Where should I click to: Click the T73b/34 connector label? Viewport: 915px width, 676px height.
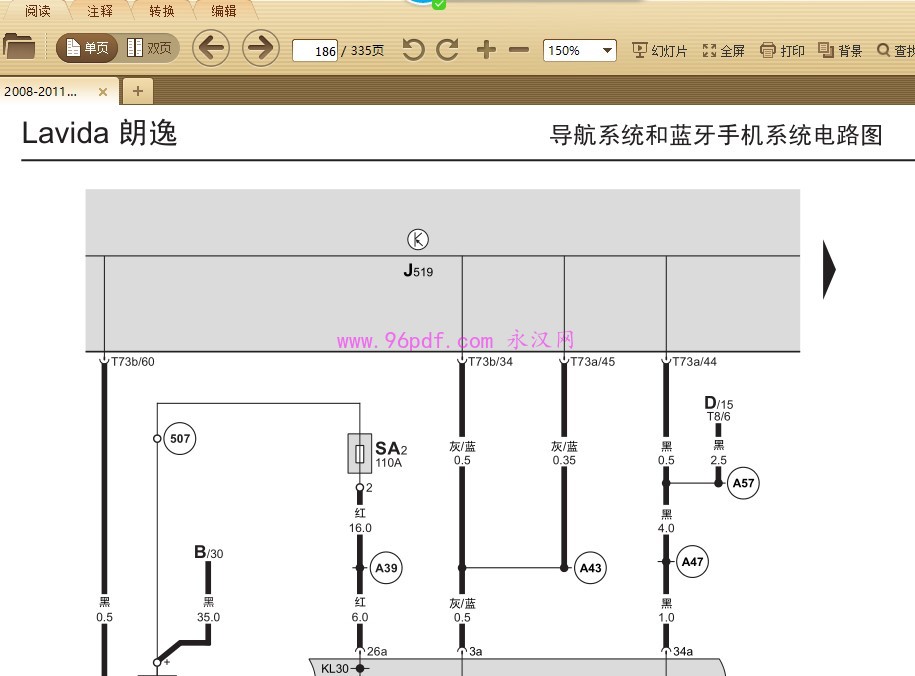(x=490, y=362)
